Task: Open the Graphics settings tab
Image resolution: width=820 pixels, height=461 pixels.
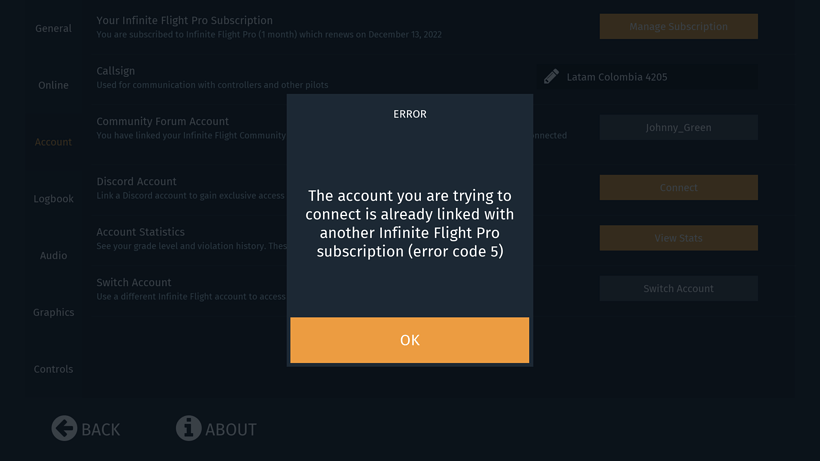Action: point(53,313)
